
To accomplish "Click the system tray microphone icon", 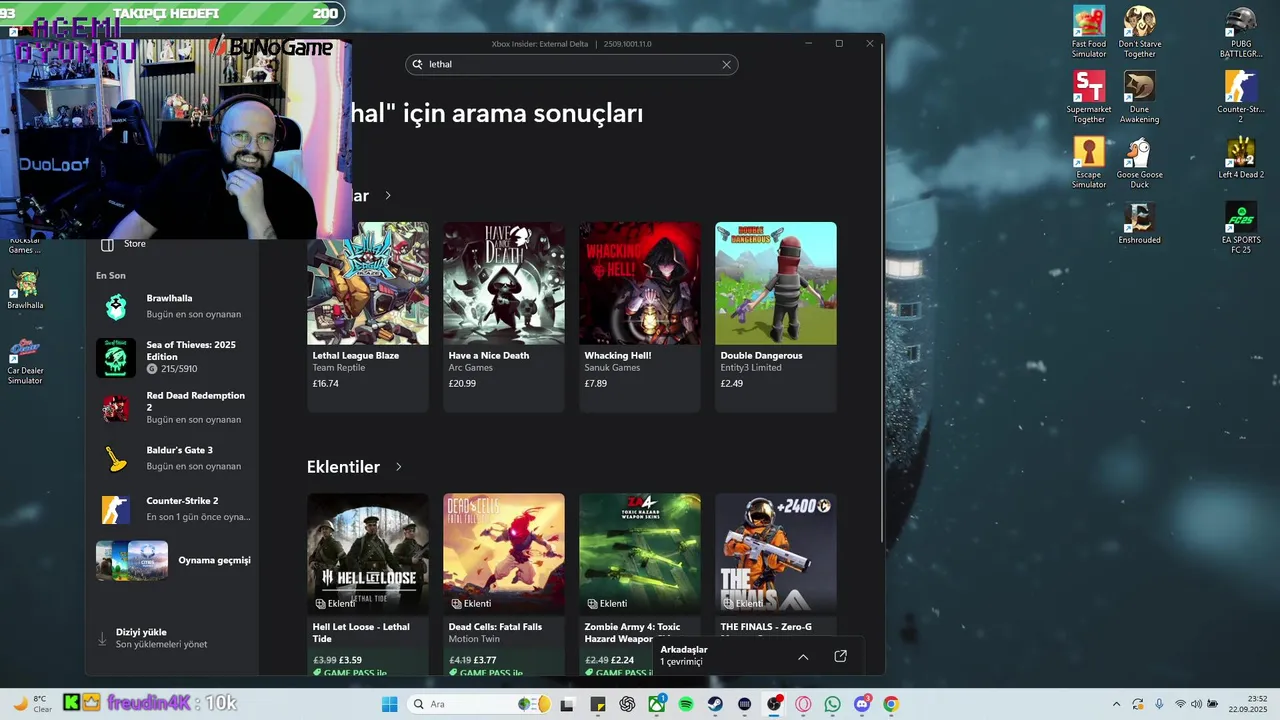I will (1159, 704).
